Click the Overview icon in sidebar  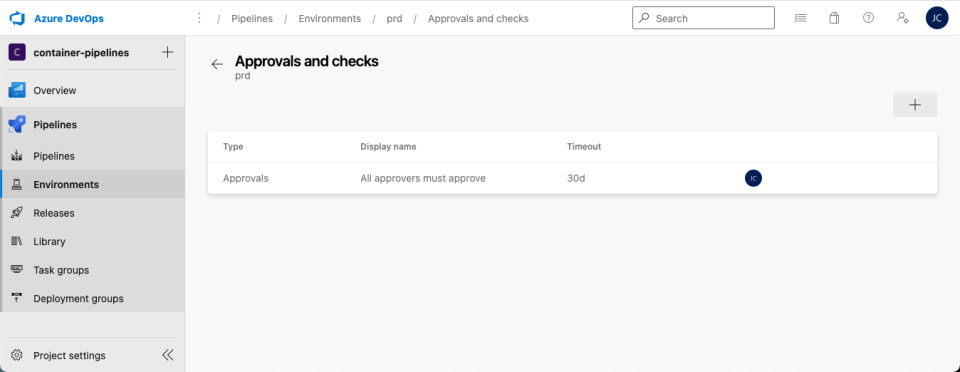pyautogui.click(x=17, y=91)
